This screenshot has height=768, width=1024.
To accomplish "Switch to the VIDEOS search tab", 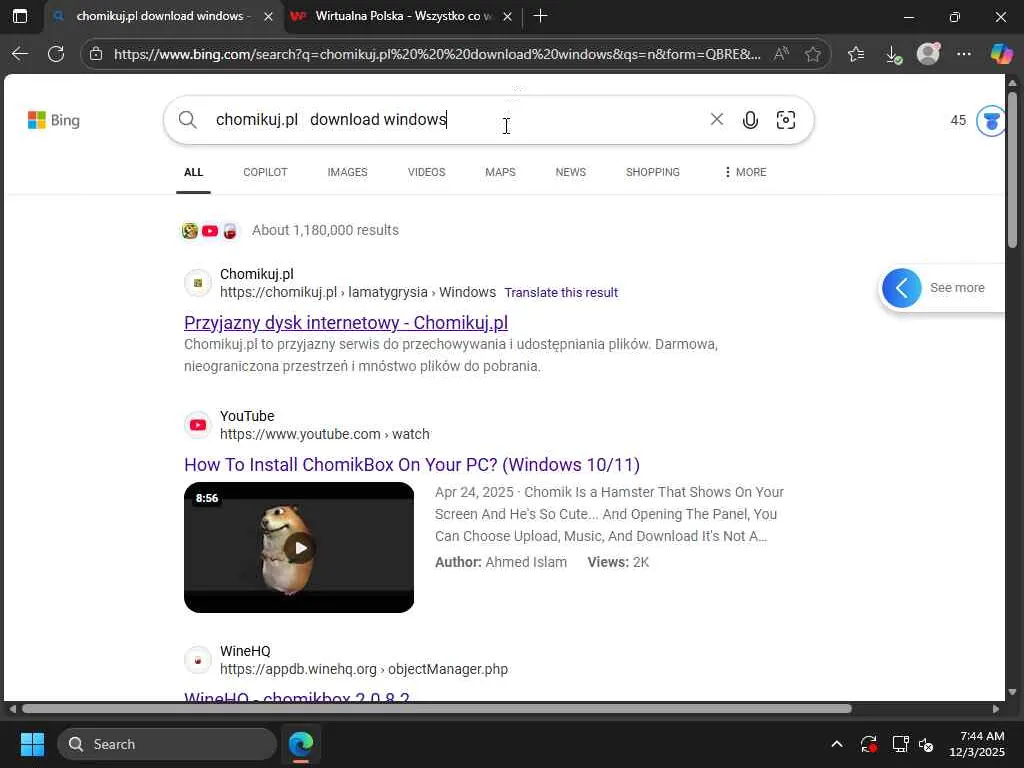I will coord(426,172).
